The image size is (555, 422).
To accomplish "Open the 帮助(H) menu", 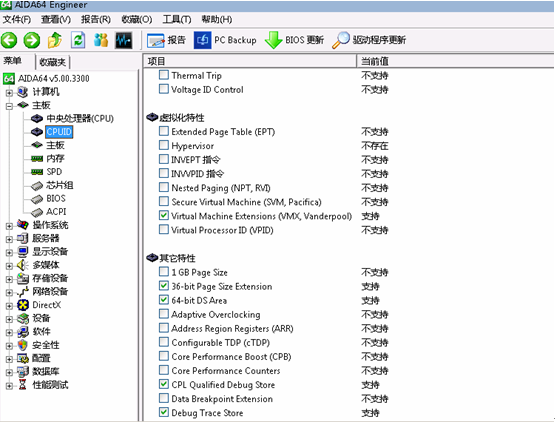I will pos(217,19).
